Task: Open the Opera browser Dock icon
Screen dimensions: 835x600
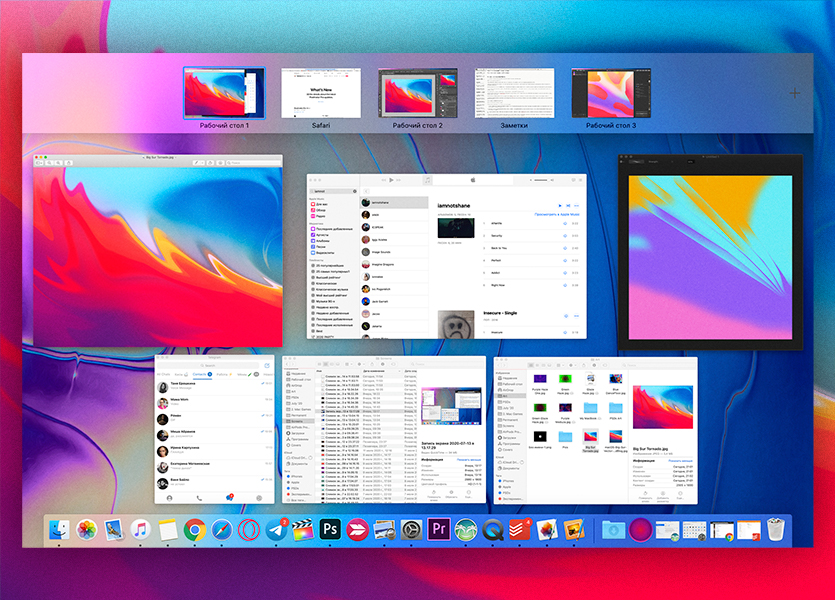Action: [249, 530]
